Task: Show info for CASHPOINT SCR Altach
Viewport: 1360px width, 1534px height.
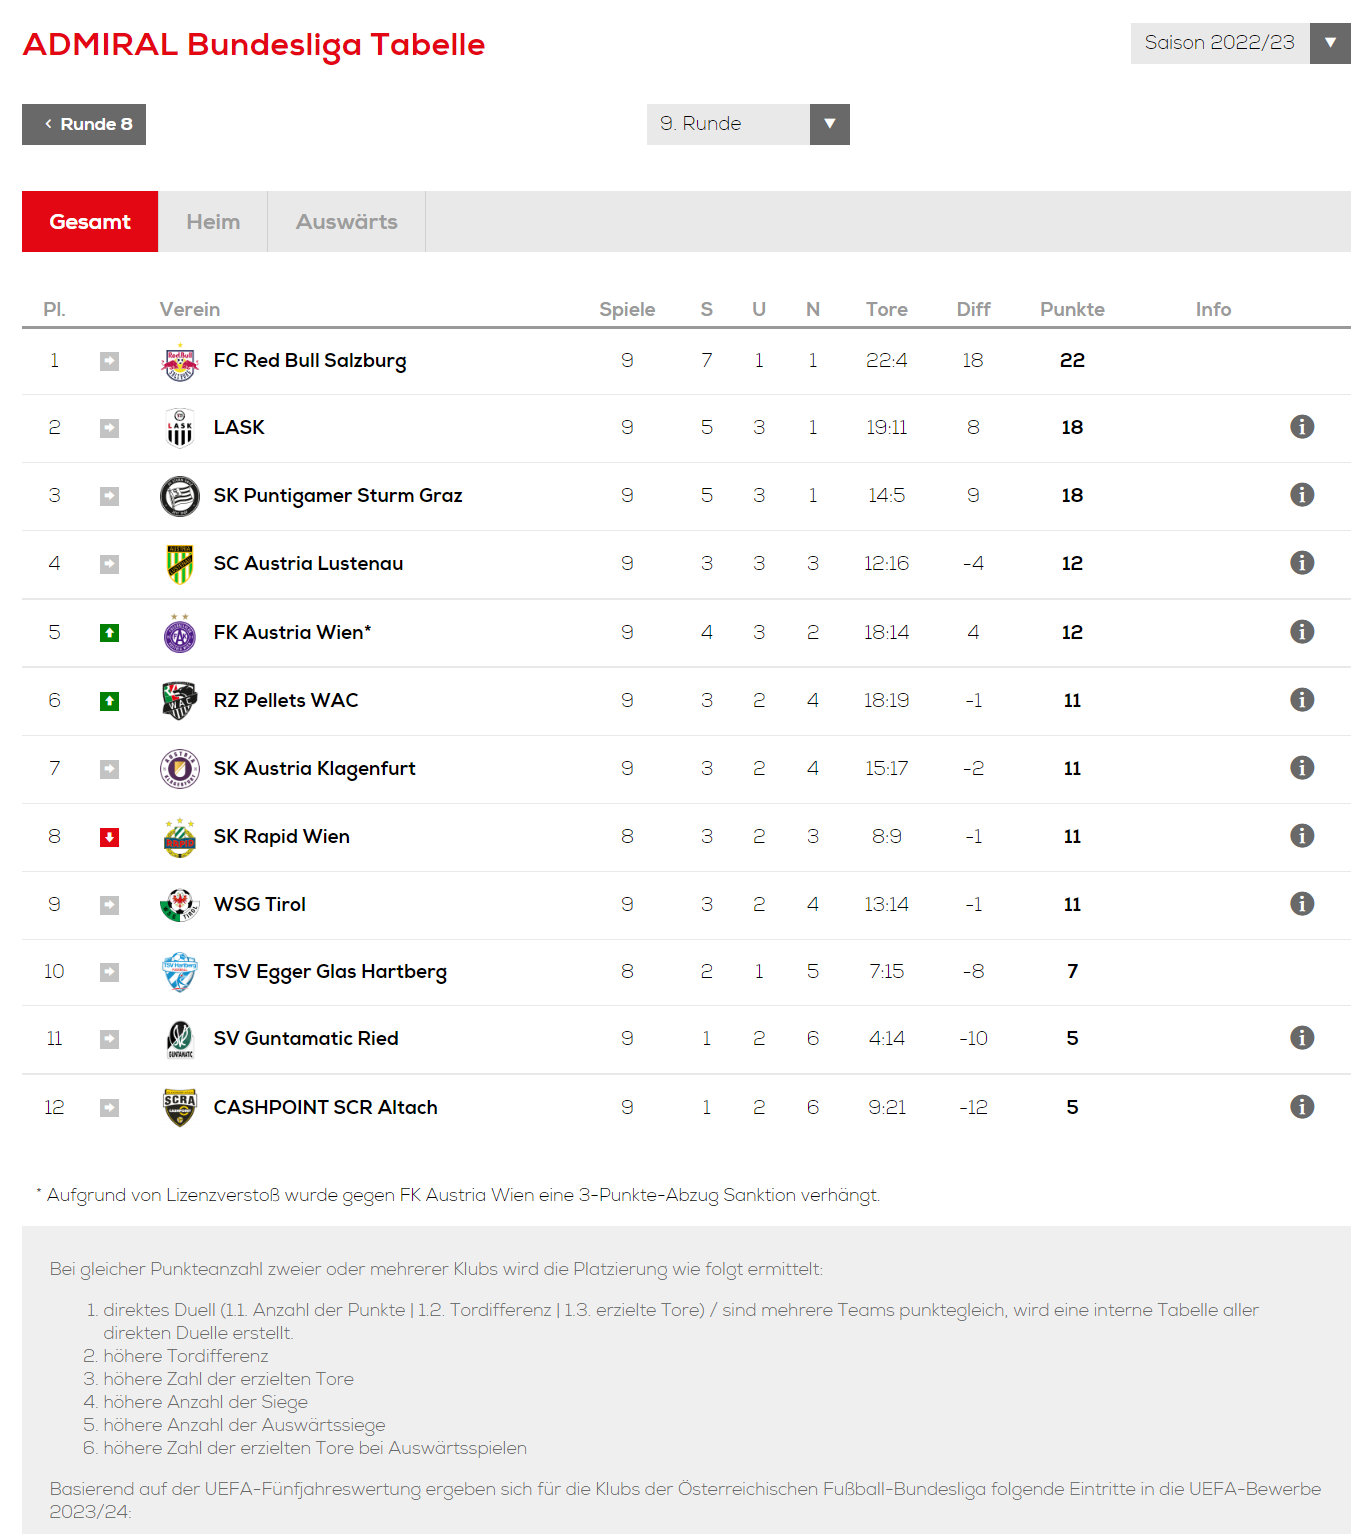Action: (x=1301, y=1107)
